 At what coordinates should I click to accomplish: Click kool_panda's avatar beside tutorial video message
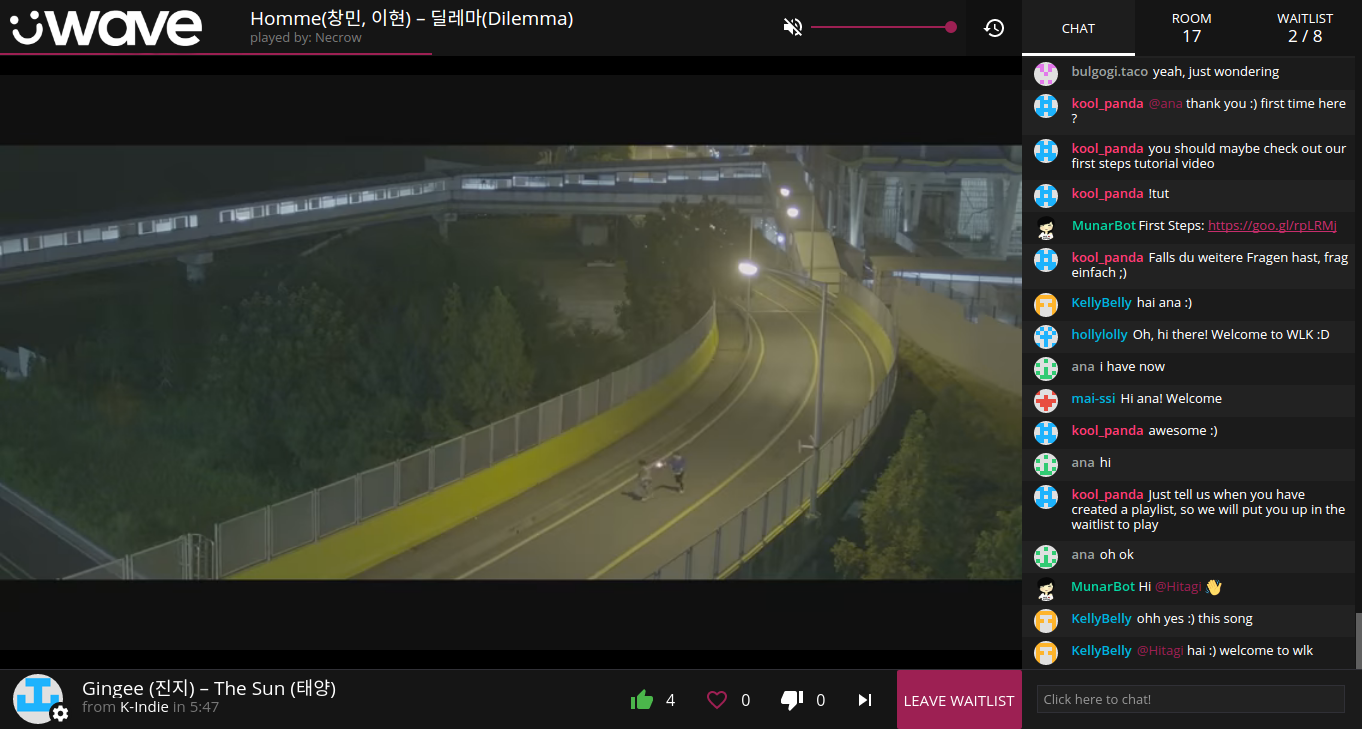pos(1046,150)
